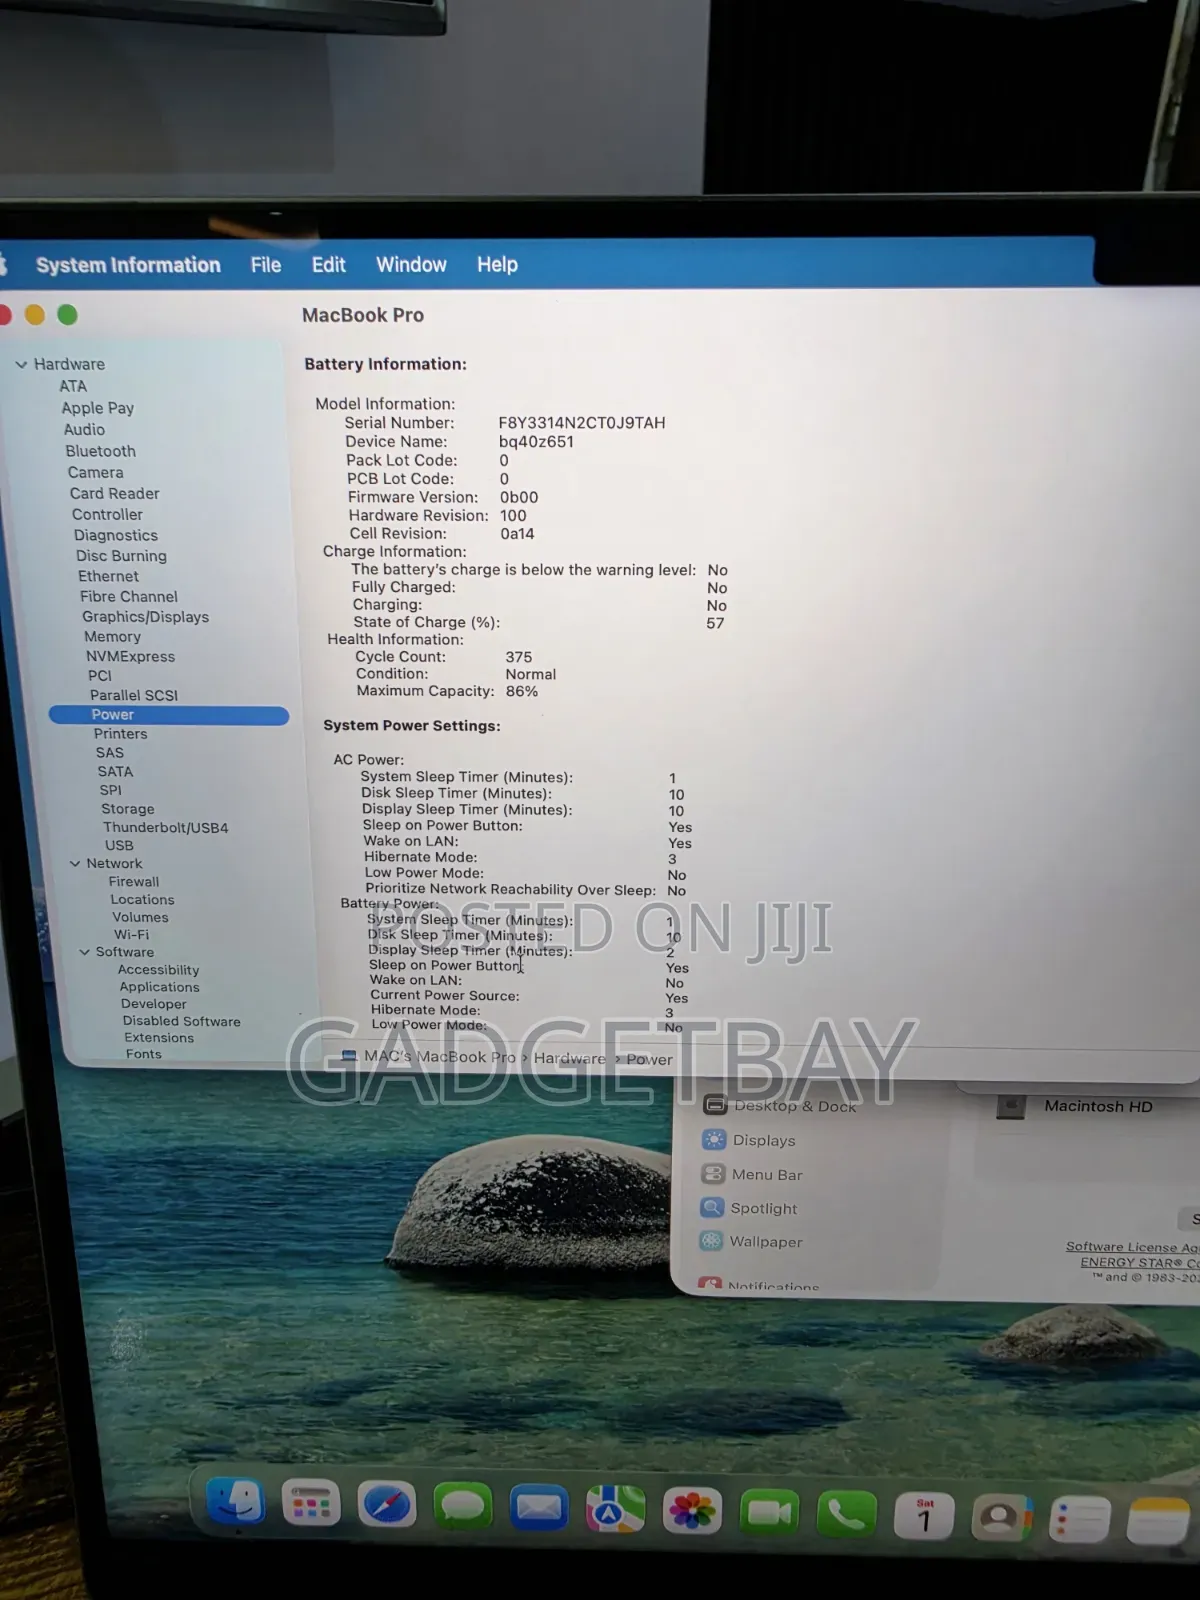
Task: Select Audio in the sidebar
Action: click(84, 429)
